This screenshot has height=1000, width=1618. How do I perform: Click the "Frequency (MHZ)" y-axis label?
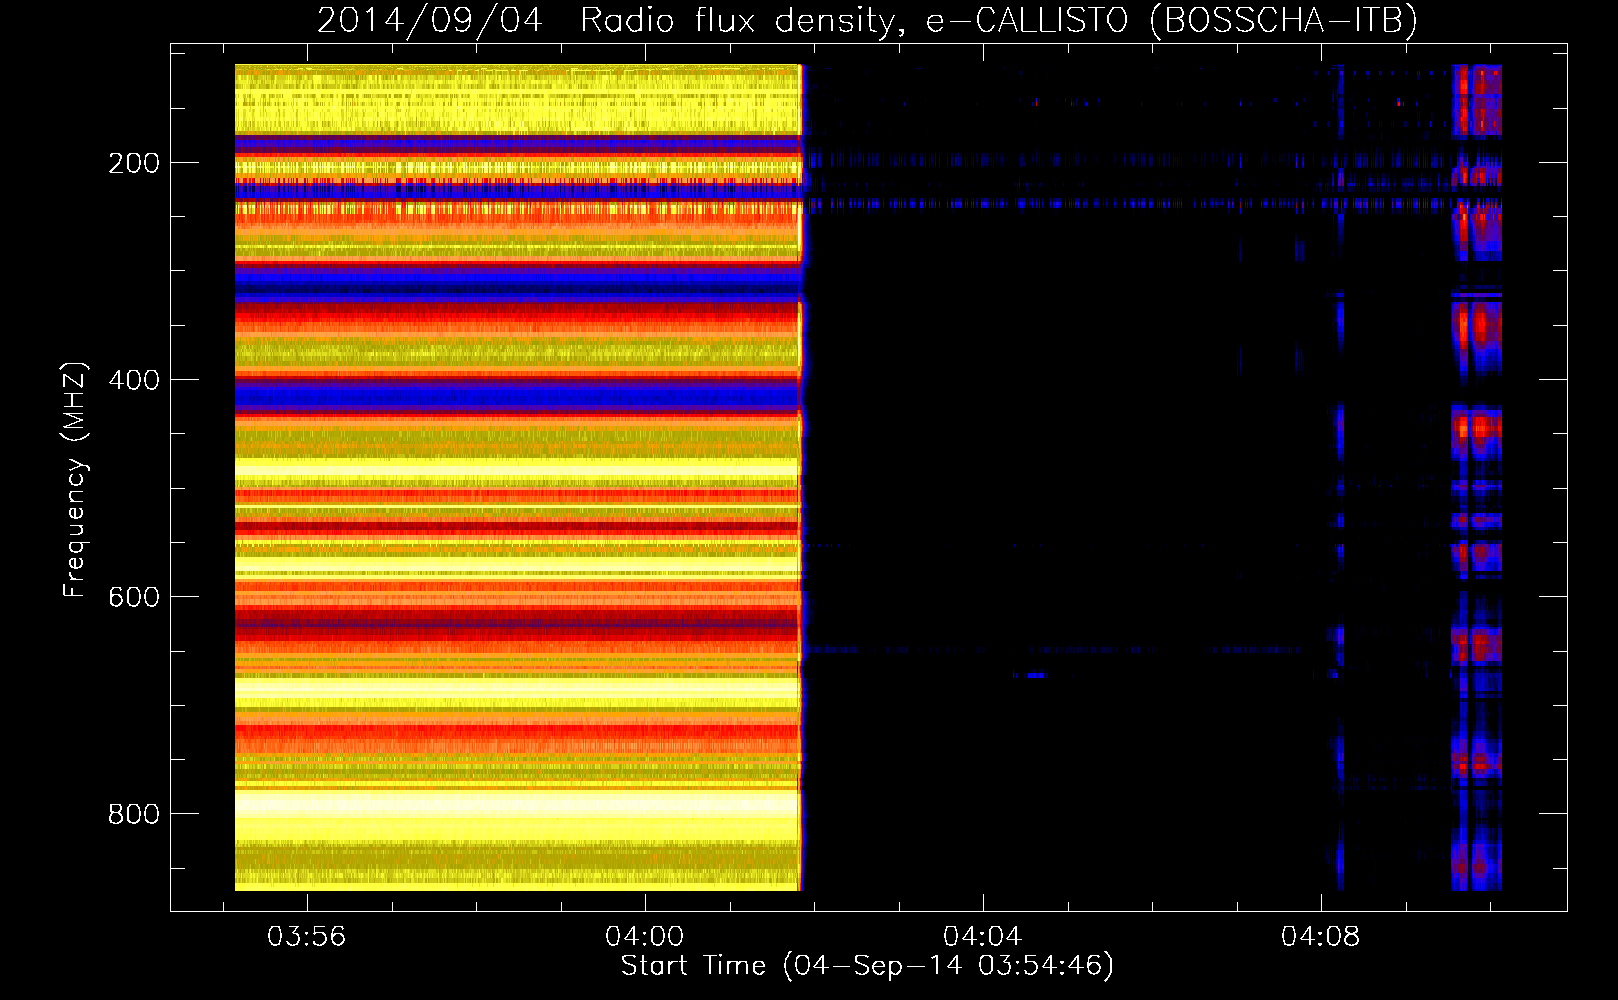click(75, 479)
